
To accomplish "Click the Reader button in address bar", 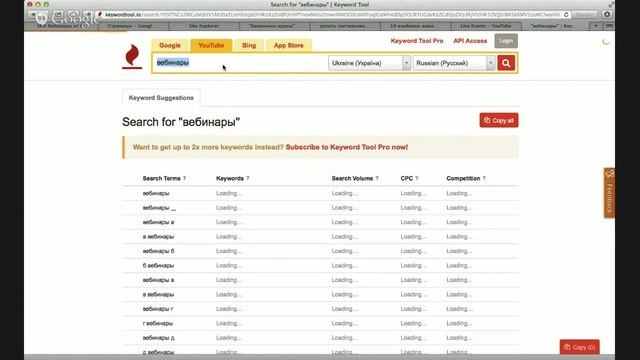I will point(584,15).
